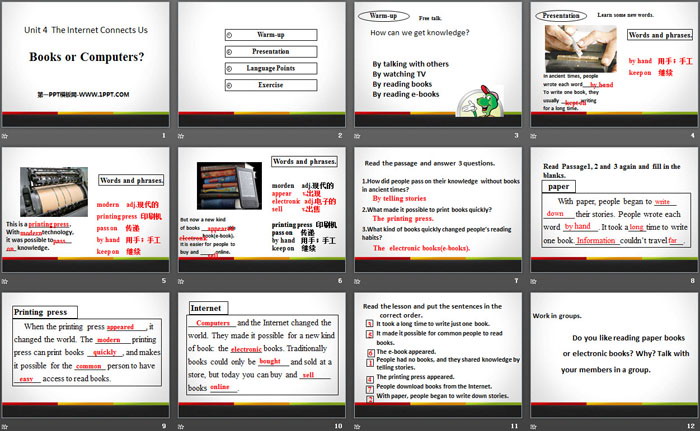
Task: Click the animation star icon under slide 2
Action: coord(181,136)
